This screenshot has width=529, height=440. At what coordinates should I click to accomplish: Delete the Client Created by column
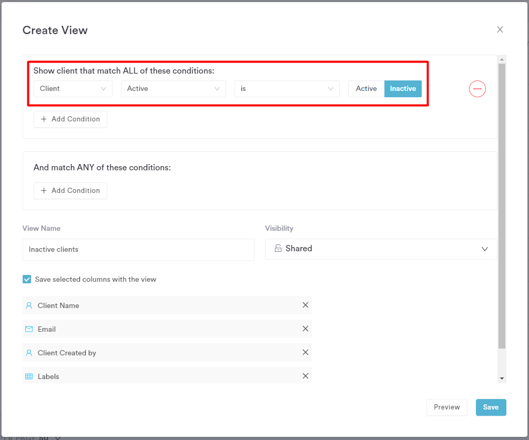point(305,352)
